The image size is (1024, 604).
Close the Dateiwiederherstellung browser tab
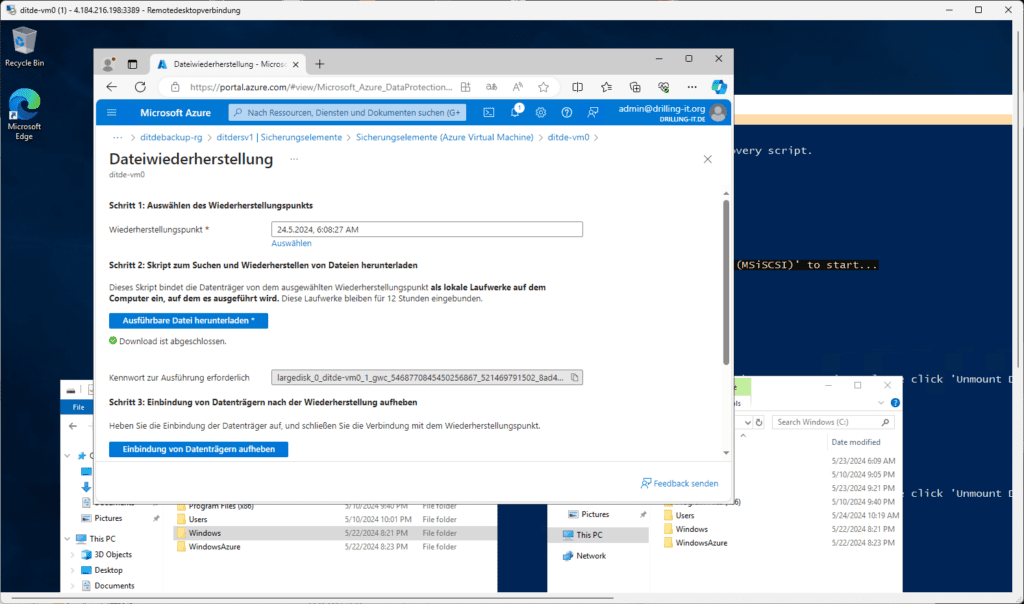coord(296,64)
